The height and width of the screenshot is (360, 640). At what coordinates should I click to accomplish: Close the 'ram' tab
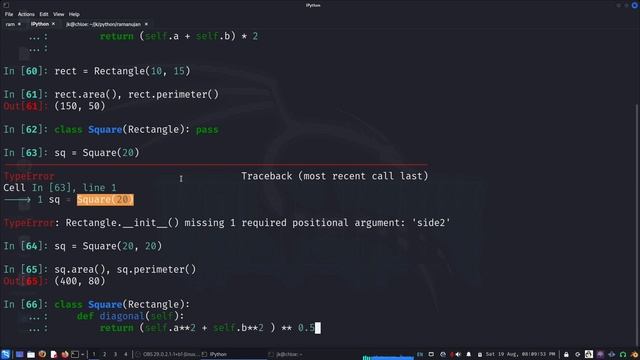(x=19, y=24)
